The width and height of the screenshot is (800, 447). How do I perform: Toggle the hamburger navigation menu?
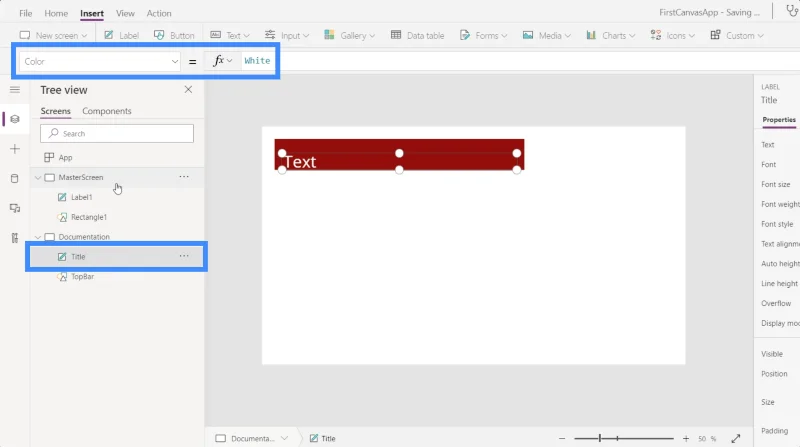(15, 90)
